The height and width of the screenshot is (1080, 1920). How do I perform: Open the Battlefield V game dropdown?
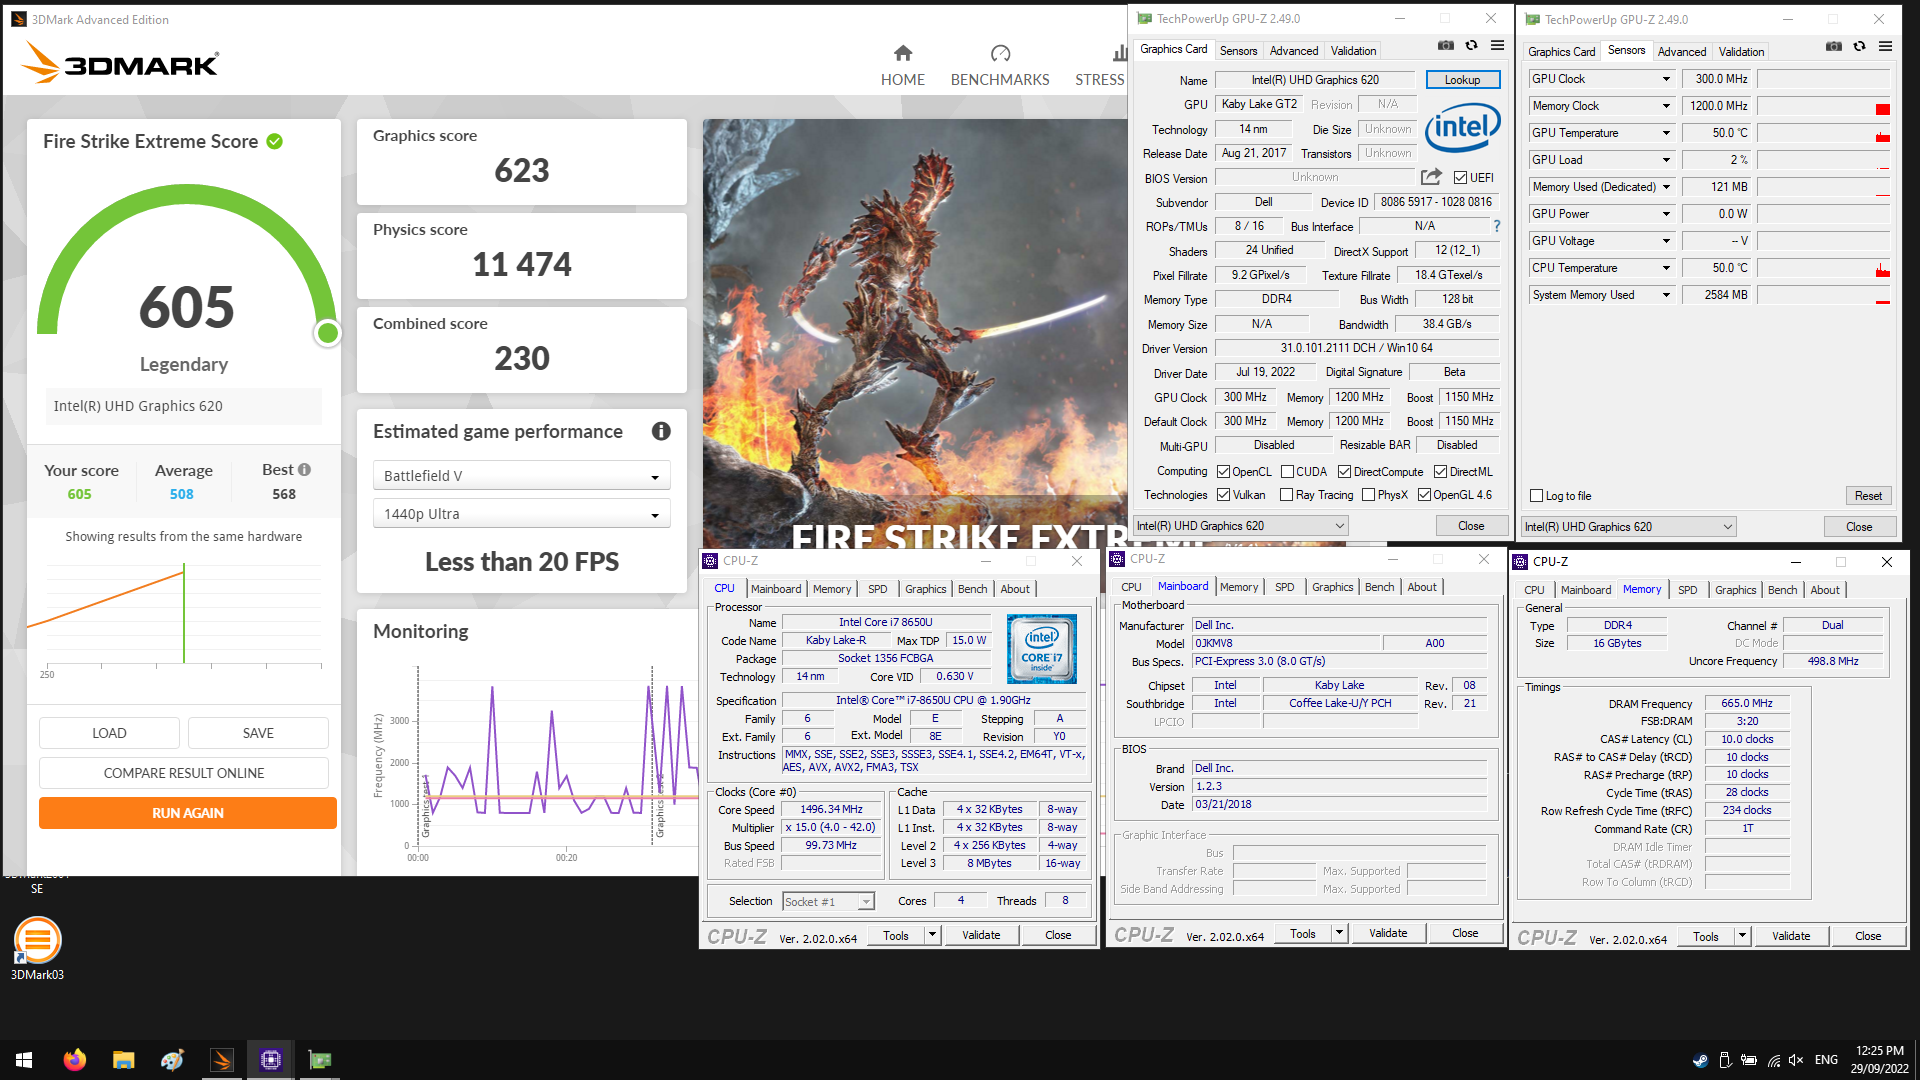pos(522,476)
